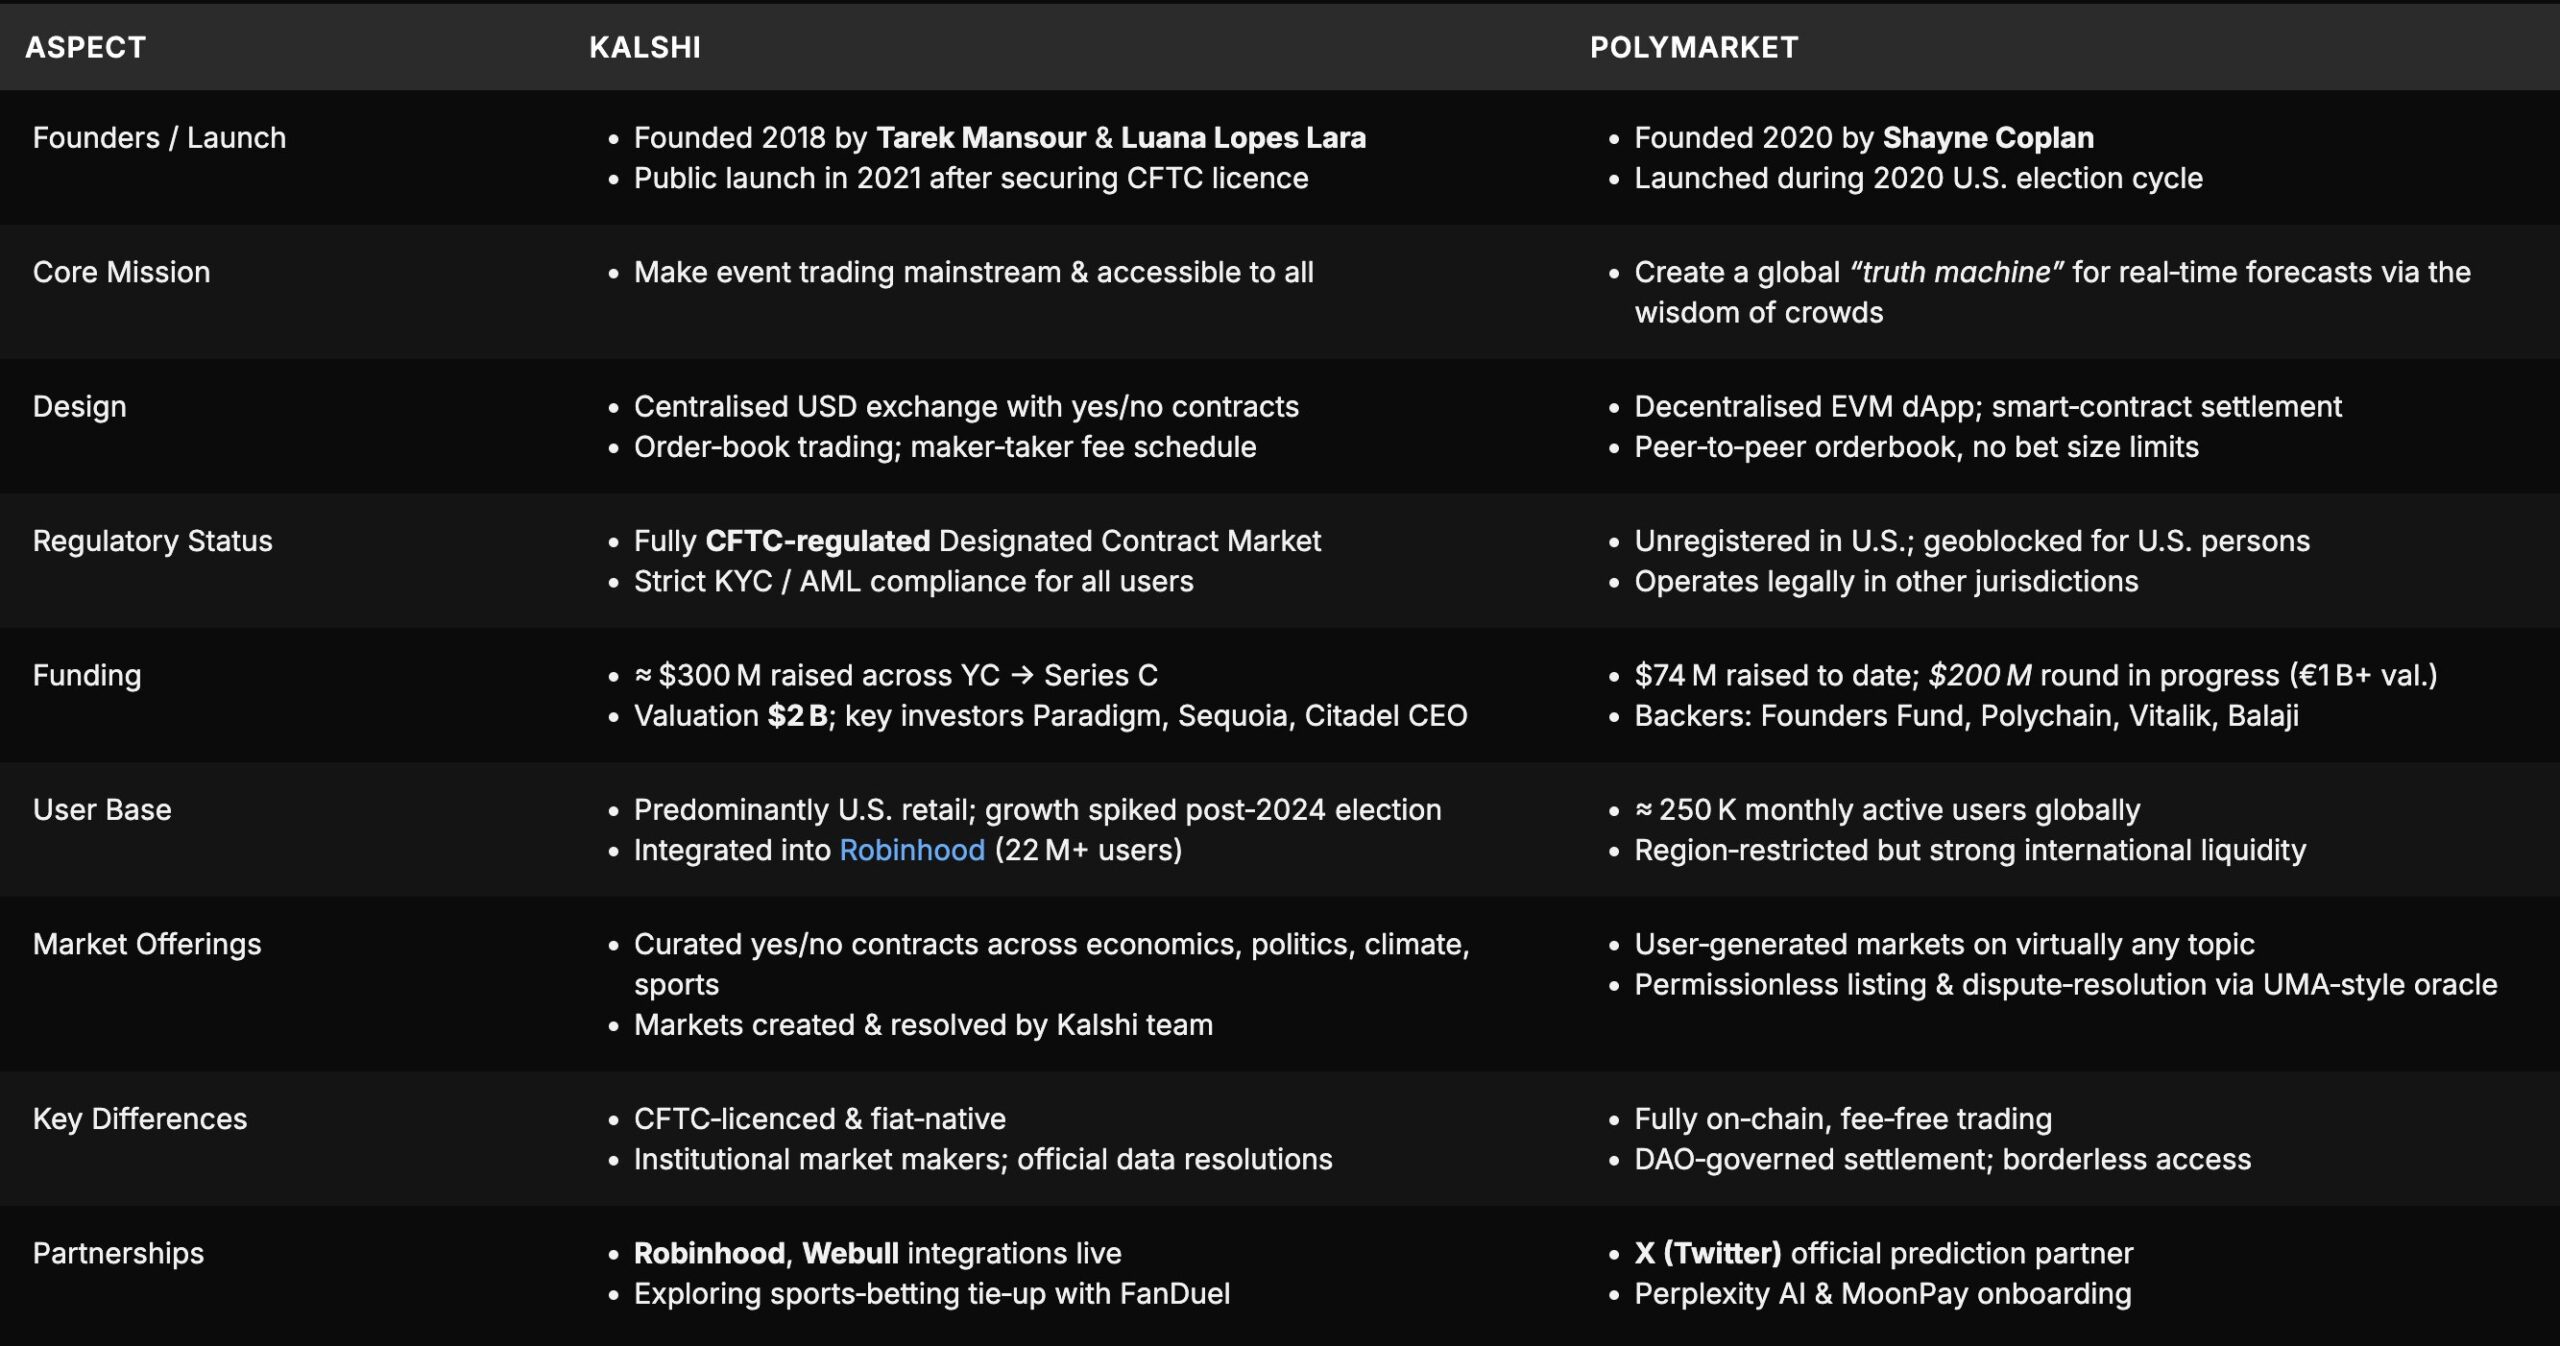The width and height of the screenshot is (2560, 1346).
Task: Click the KALSHI column header
Action: pyautogui.click(x=645, y=47)
